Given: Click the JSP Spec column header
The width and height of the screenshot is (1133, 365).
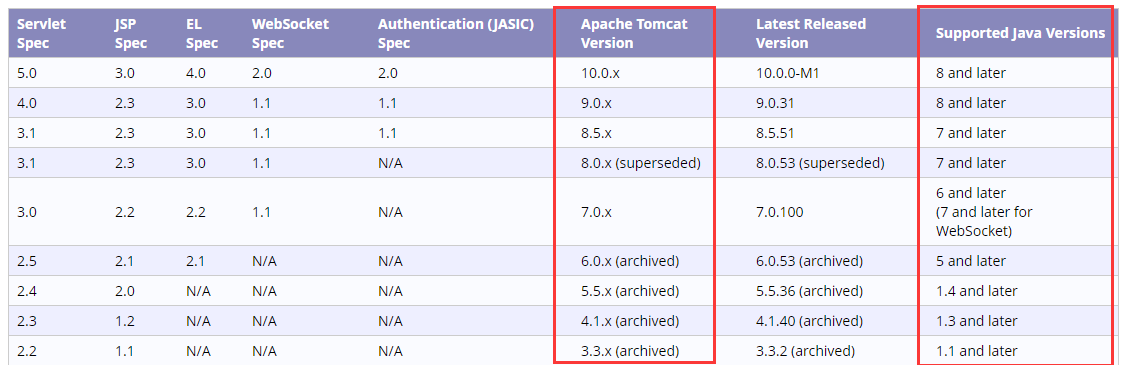Looking at the screenshot, I should [130, 33].
